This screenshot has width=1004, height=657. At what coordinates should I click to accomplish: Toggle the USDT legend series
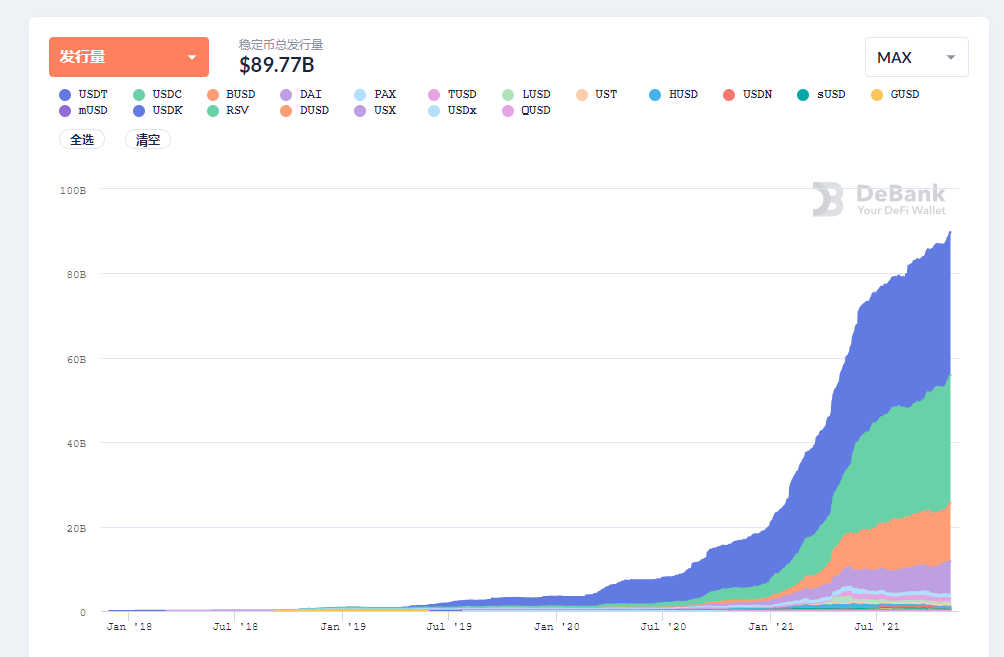(83, 94)
